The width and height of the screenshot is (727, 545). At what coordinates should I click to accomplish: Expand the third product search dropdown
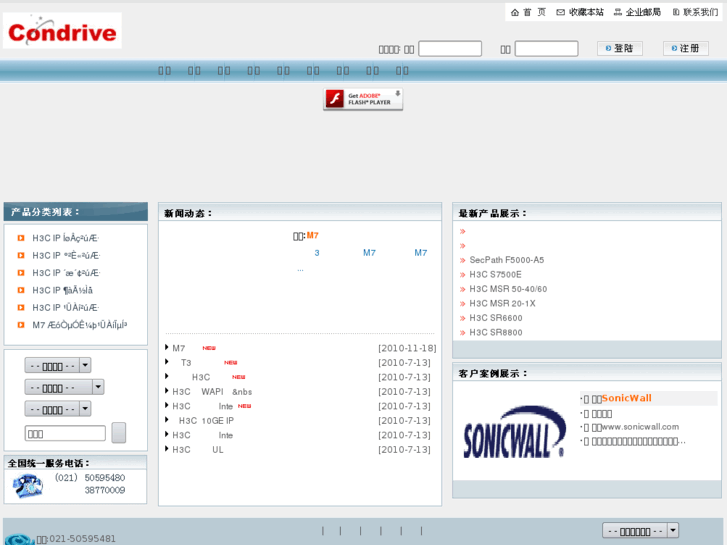pos(57,409)
